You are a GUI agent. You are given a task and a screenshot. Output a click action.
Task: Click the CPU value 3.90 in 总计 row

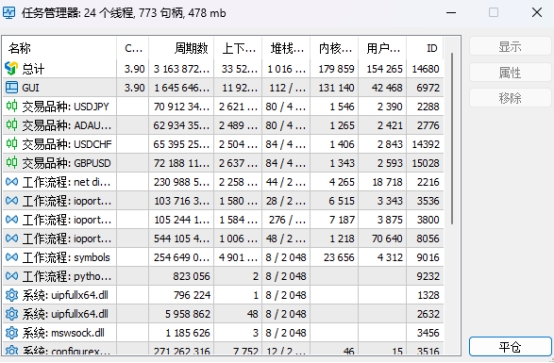135,69
